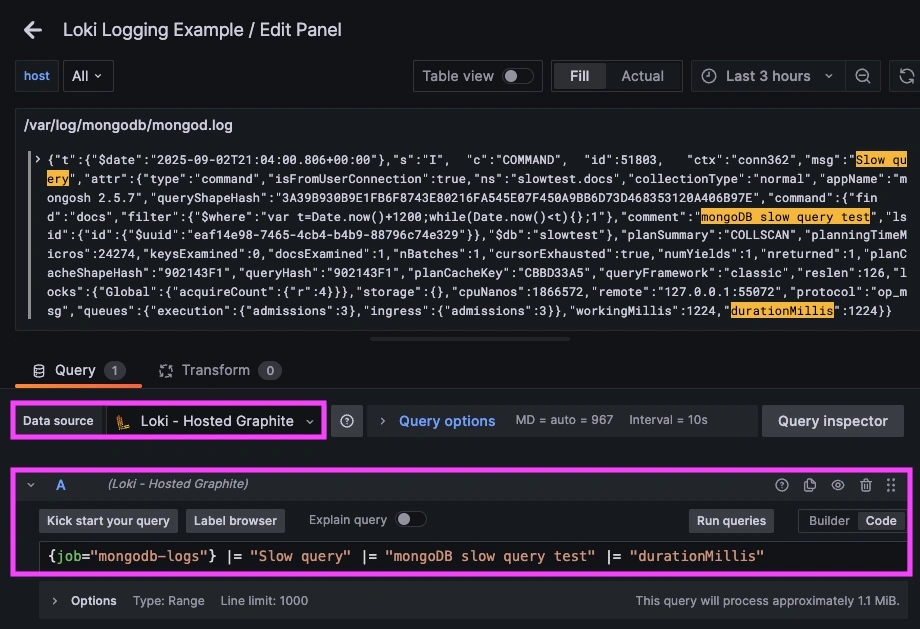The height and width of the screenshot is (629, 920).
Task: Expand the log line details chevron
Action: point(38,160)
